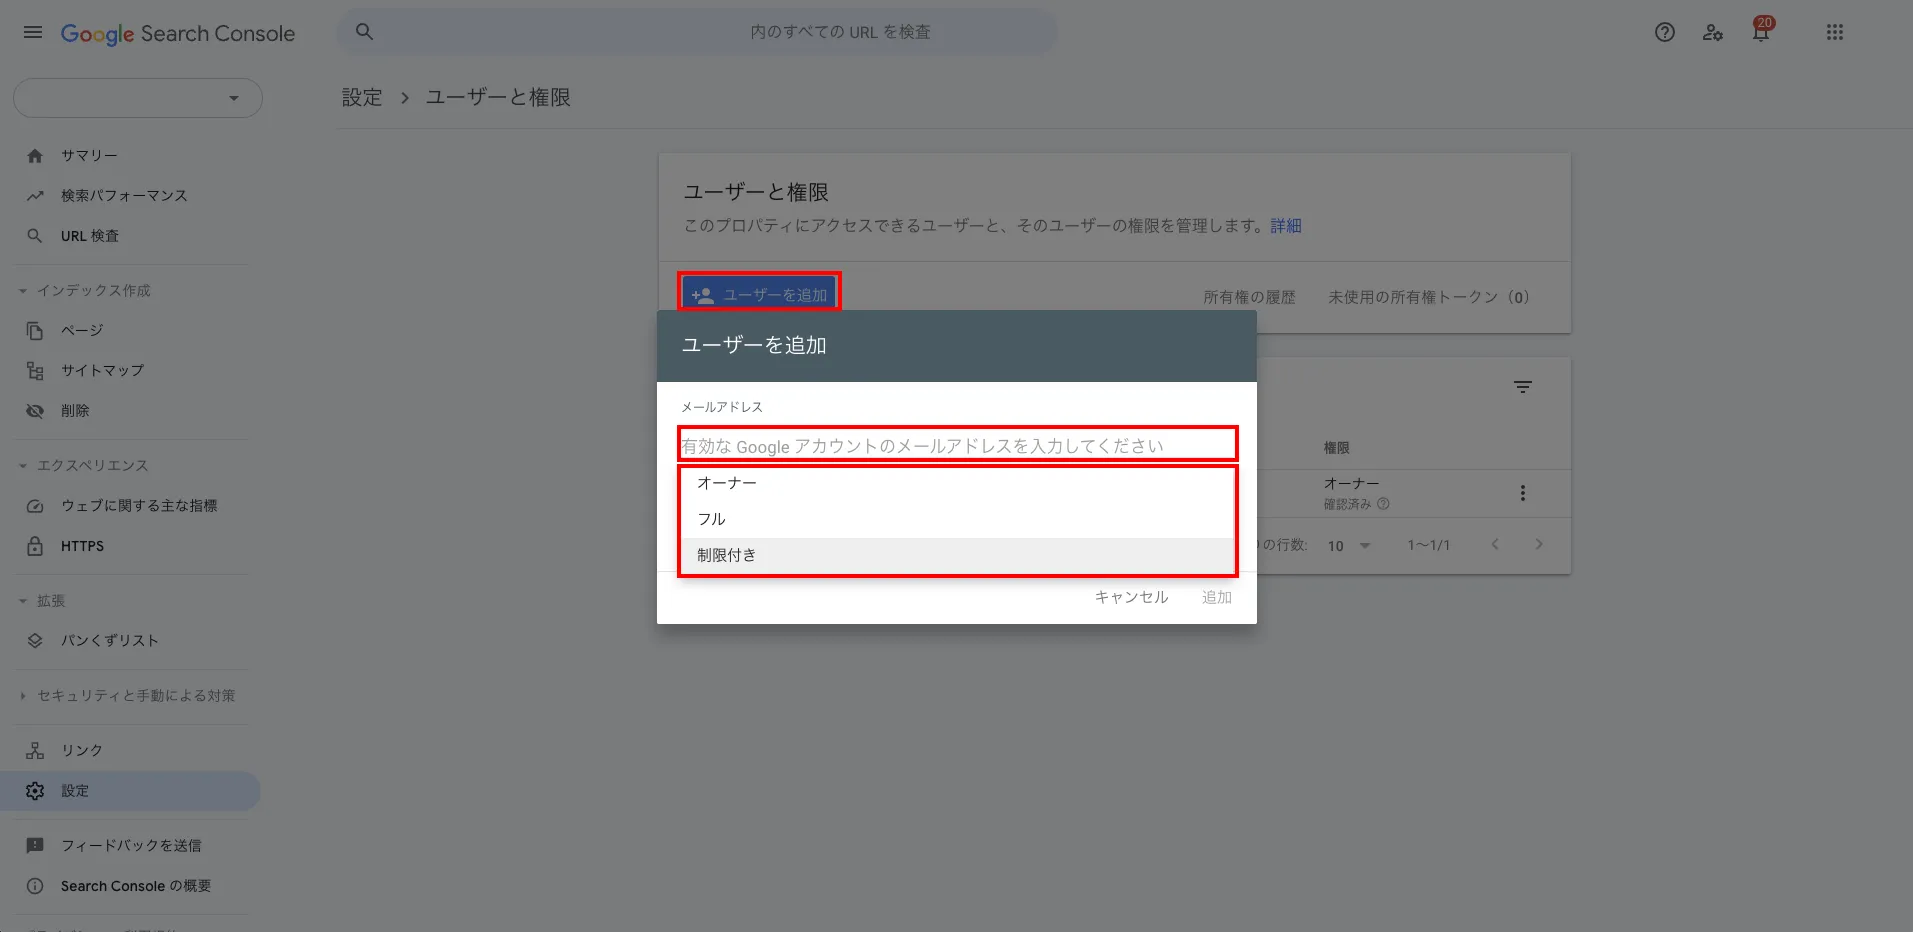Click the 設定 breadcrumb link
The image size is (1913, 932).
(362, 97)
